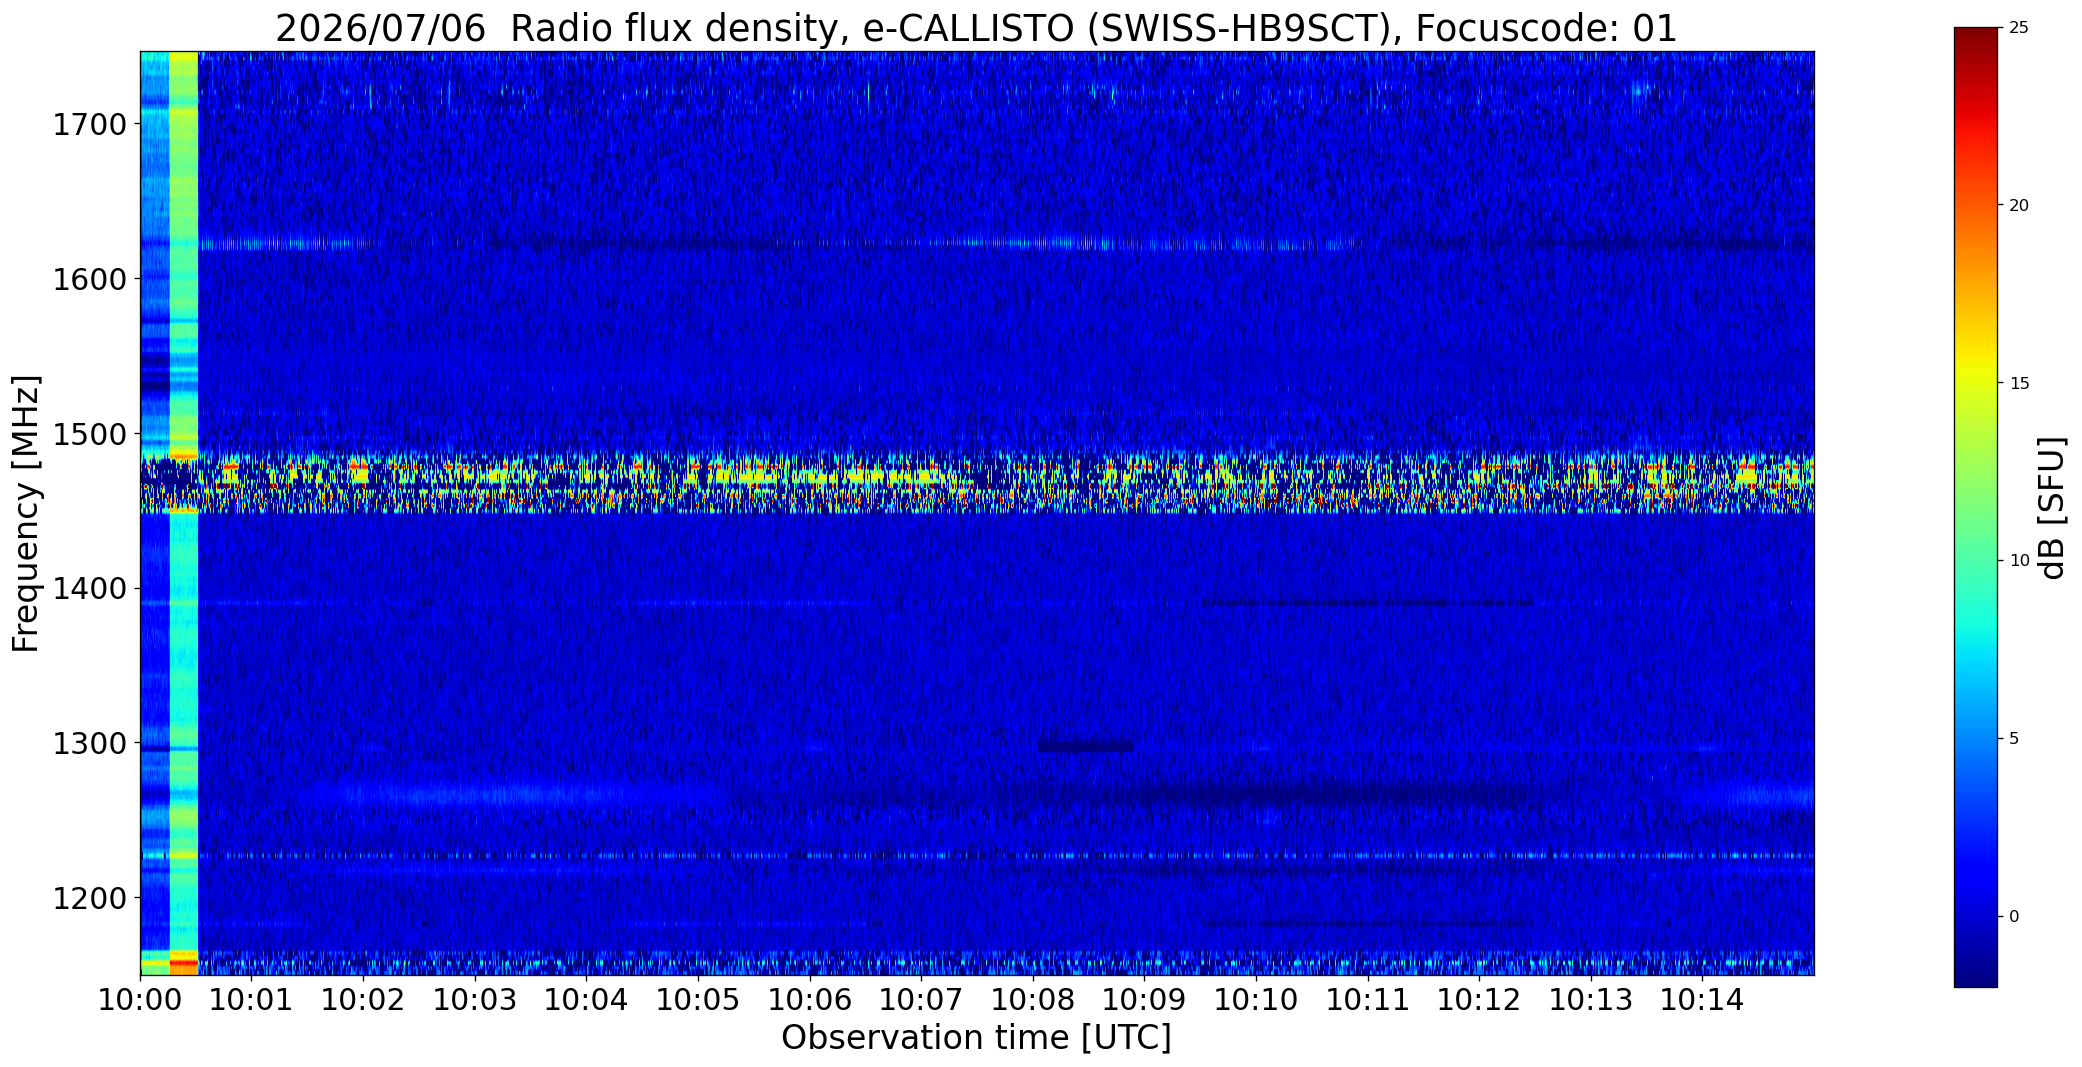
Task: Click the colorbar tick label 25
Action: pos(2018,28)
